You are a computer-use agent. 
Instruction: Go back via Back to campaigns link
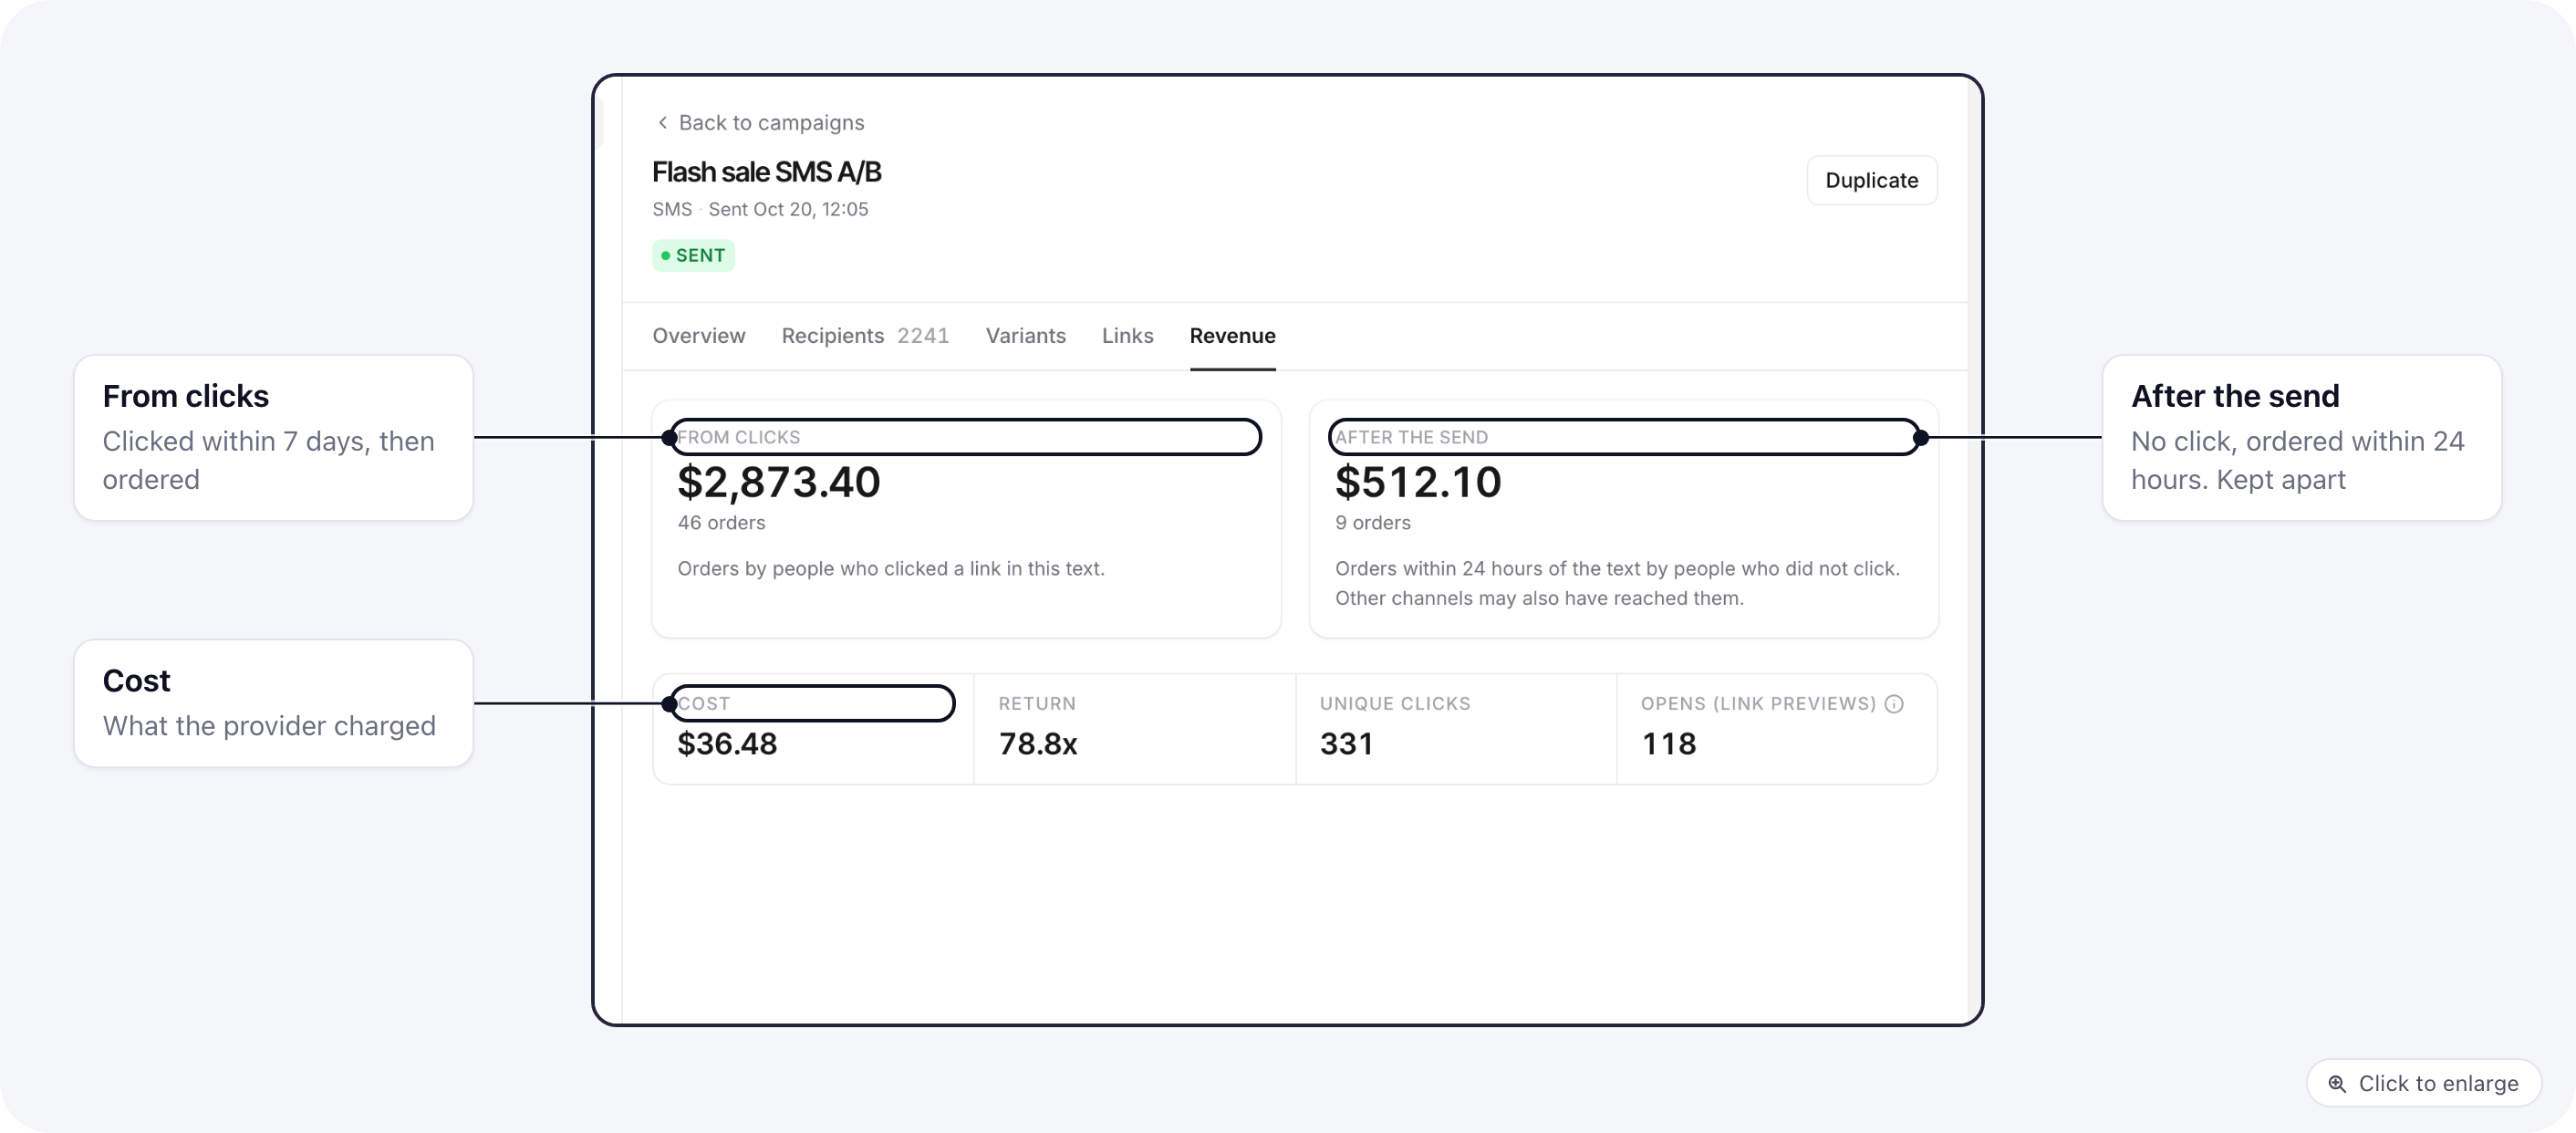(760, 122)
